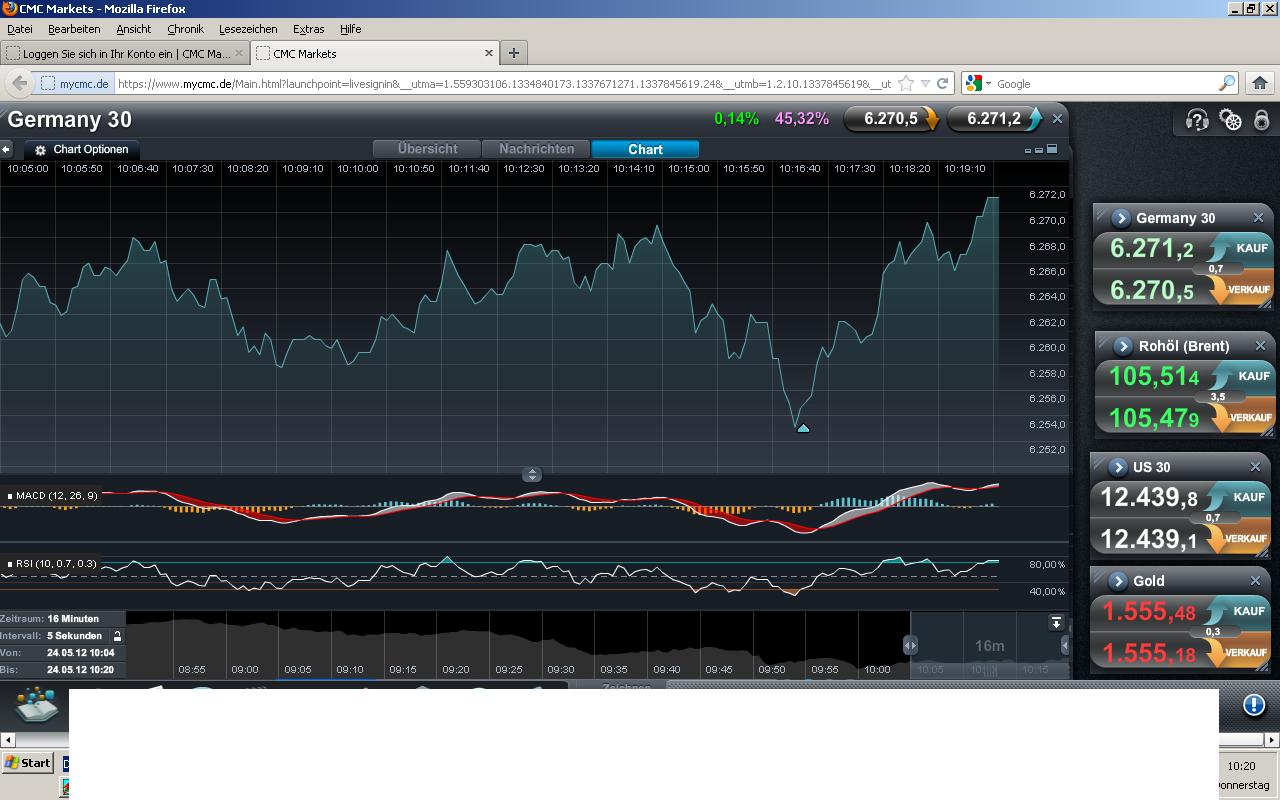The image size is (1280, 800).
Task: Open the Chart Optionen menu
Action: coord(82,149)
